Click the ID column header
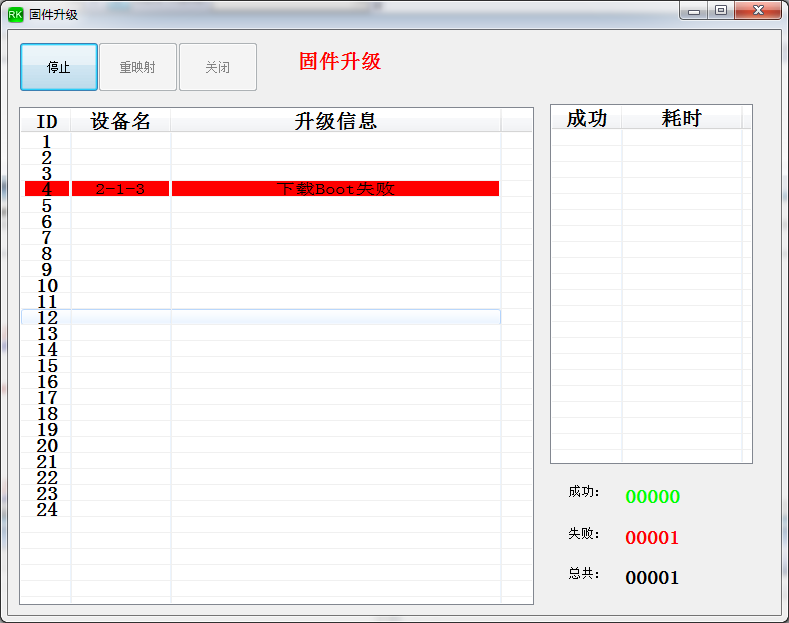Screen dimensions: 789x623 tap(46, 121)
